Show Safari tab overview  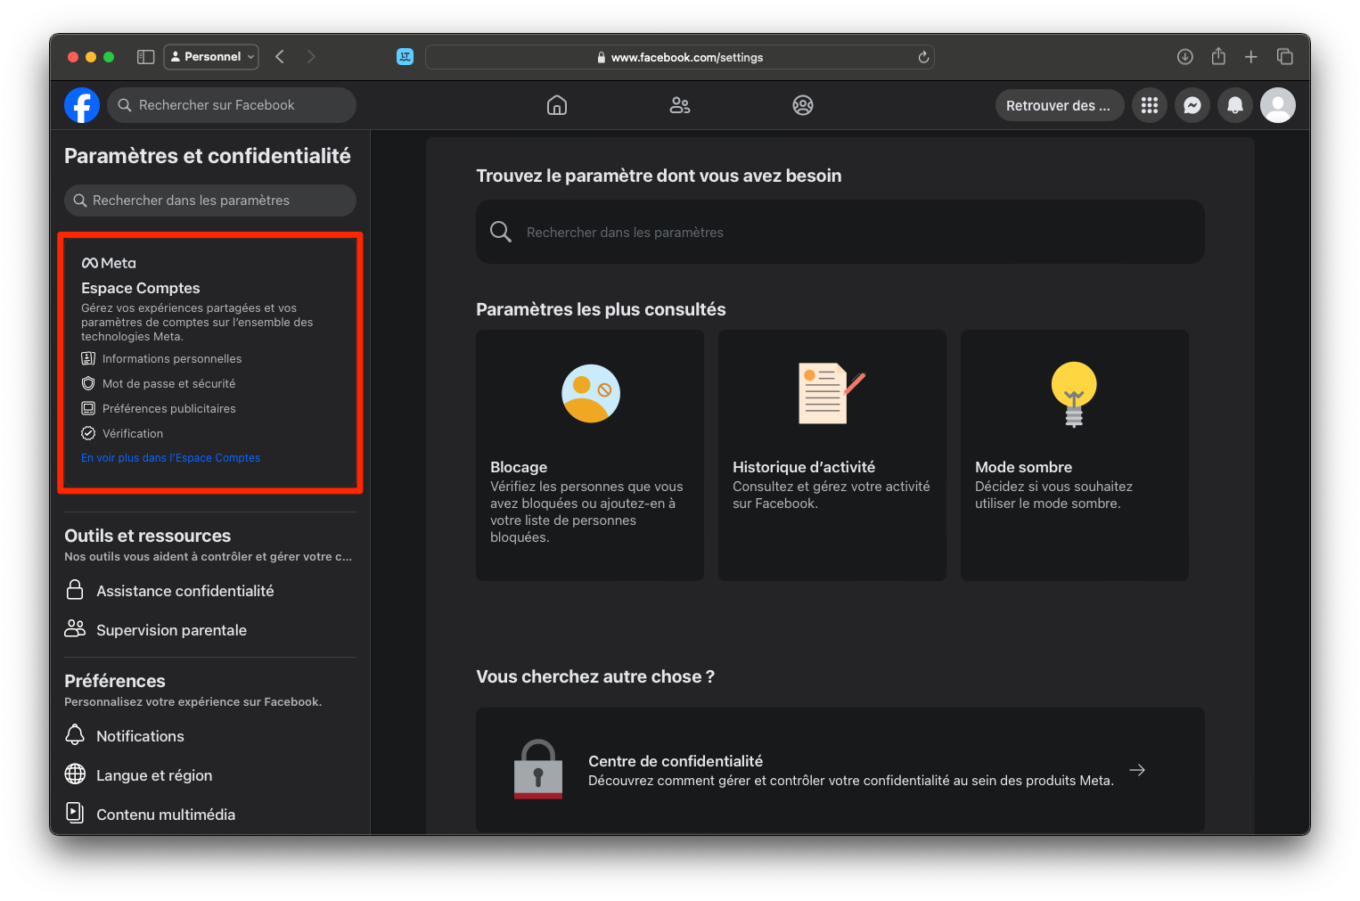coord(1285,57)
